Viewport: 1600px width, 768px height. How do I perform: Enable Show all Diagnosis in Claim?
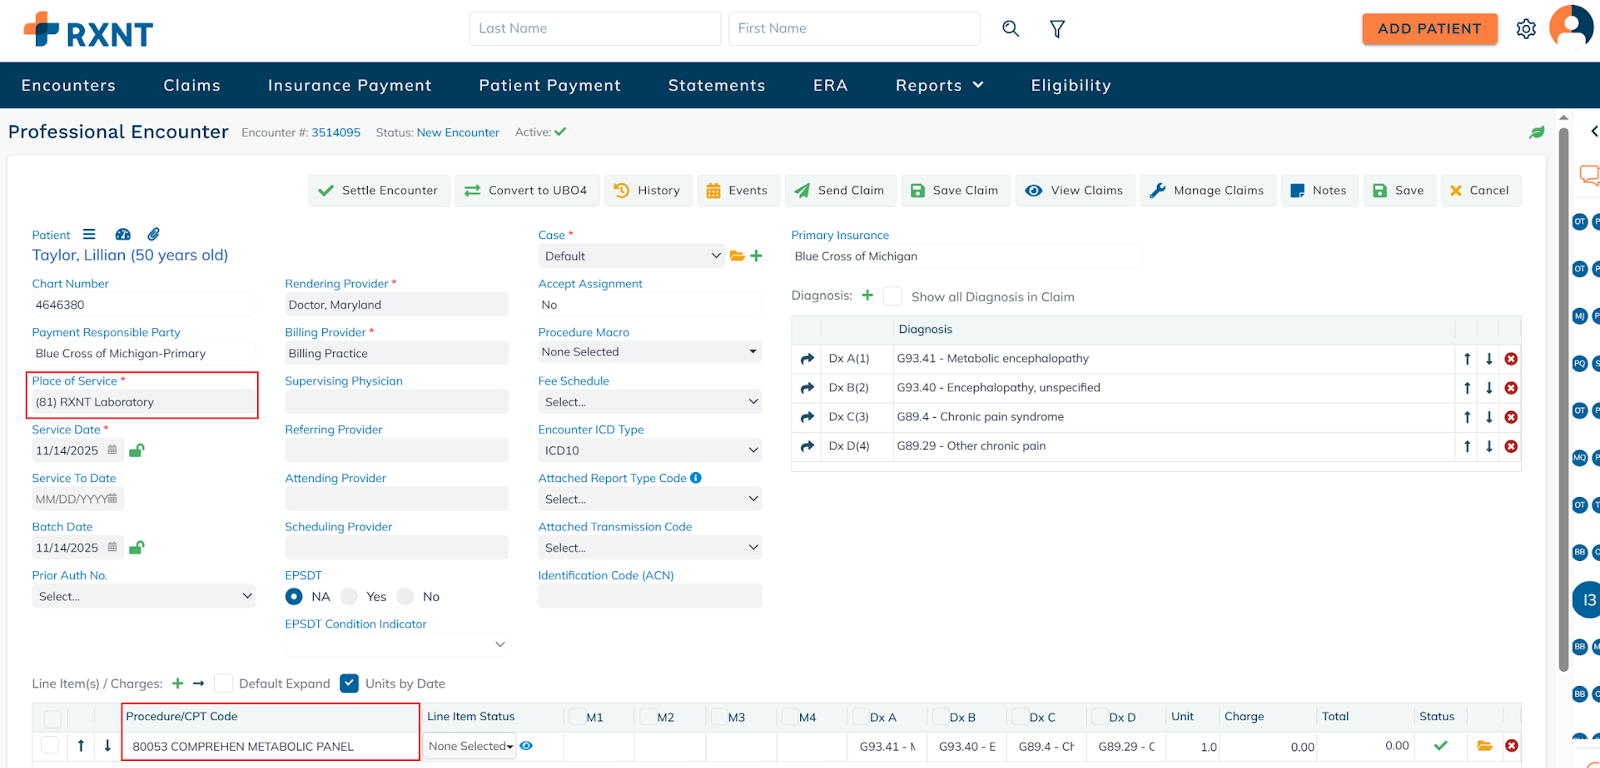point(893,297)
